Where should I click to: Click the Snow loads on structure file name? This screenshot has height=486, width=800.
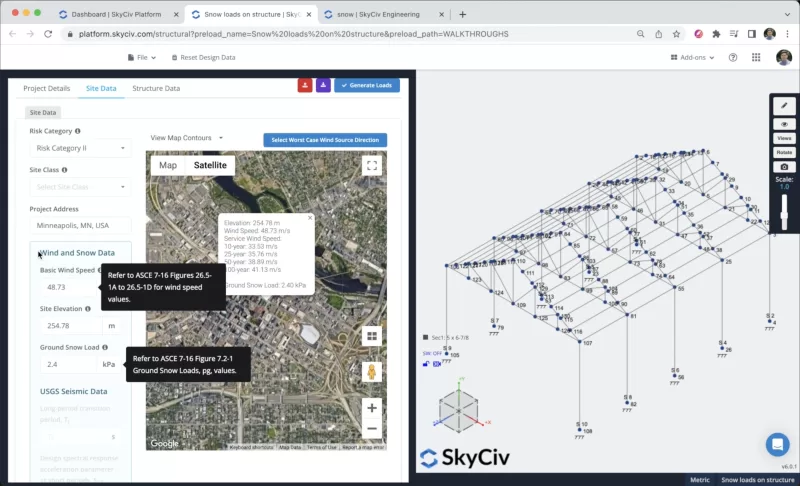pos(757,480)
